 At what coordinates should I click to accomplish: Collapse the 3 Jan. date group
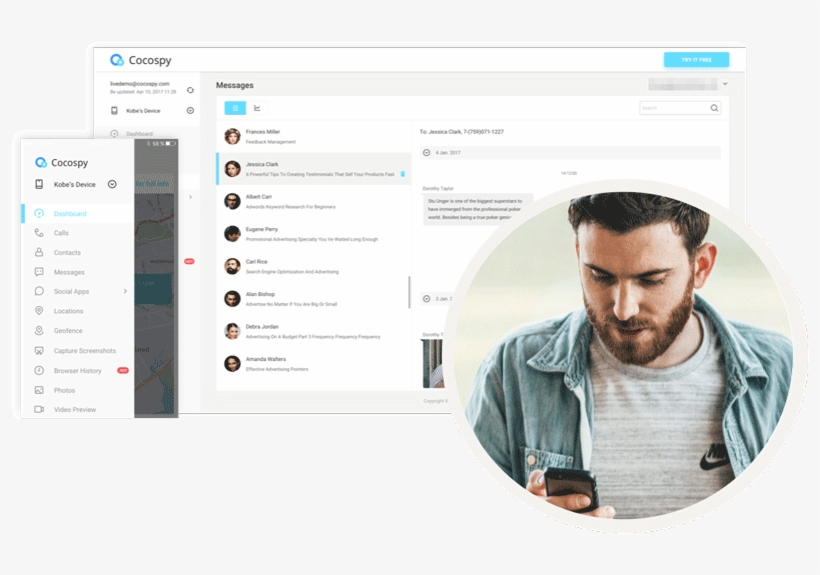point(427,298)
